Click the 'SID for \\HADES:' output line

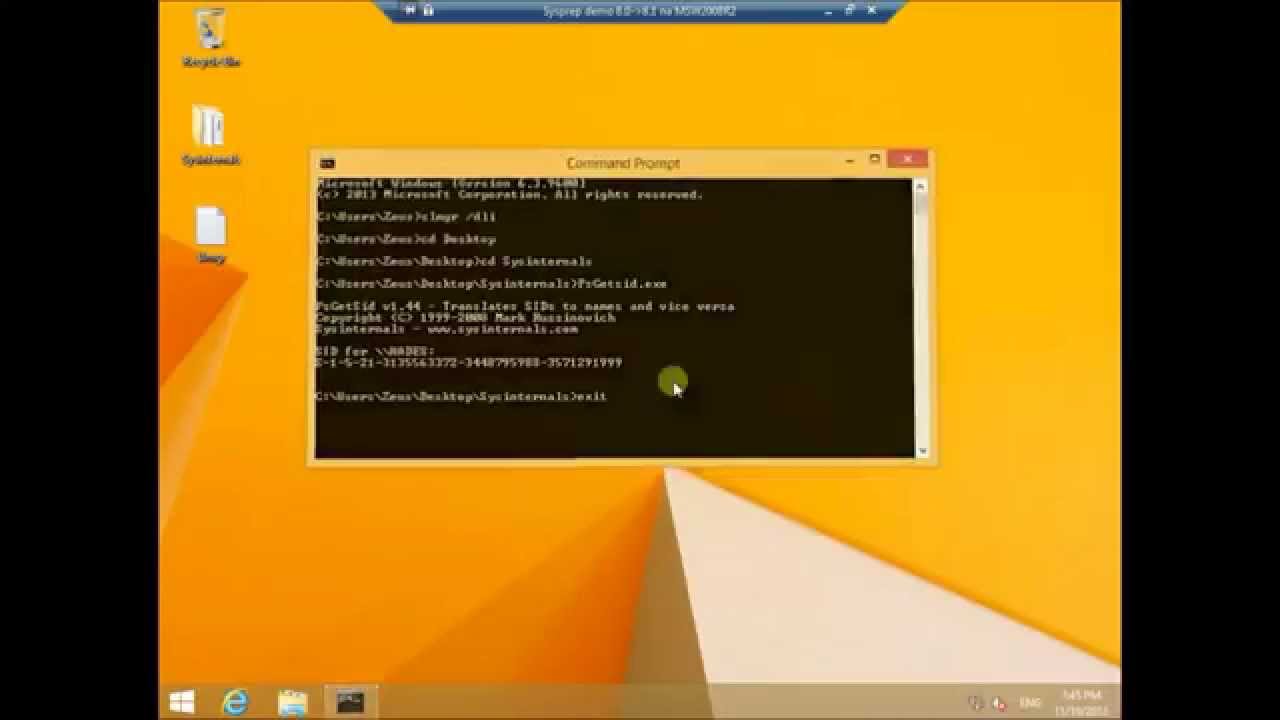(375, 352)
